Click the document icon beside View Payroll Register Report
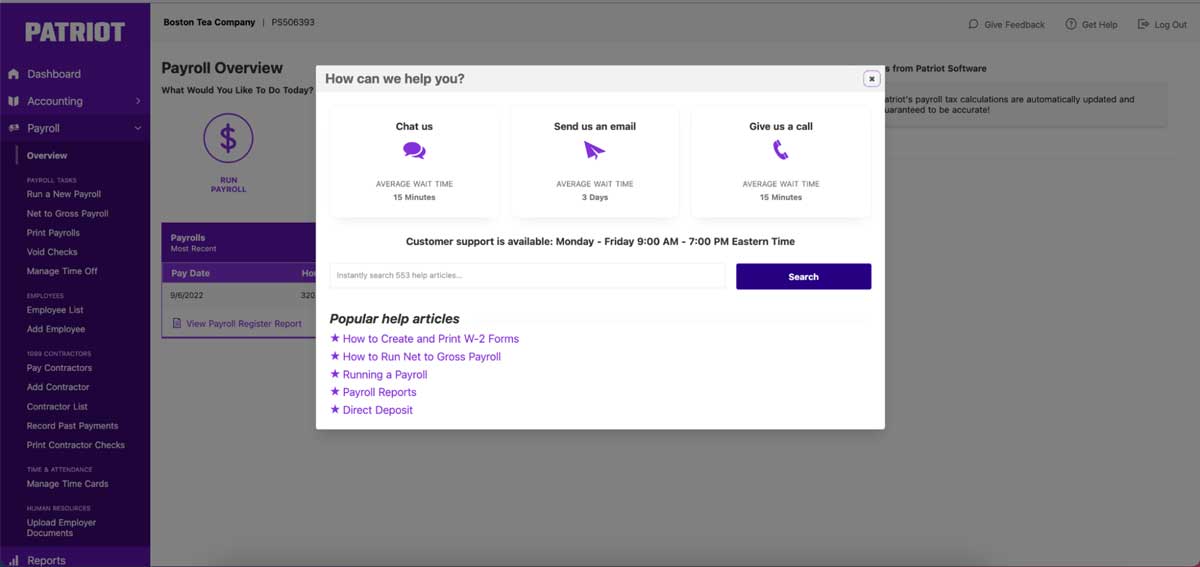The height and width of the screenshot is (567, 1200). click(177, 323)
